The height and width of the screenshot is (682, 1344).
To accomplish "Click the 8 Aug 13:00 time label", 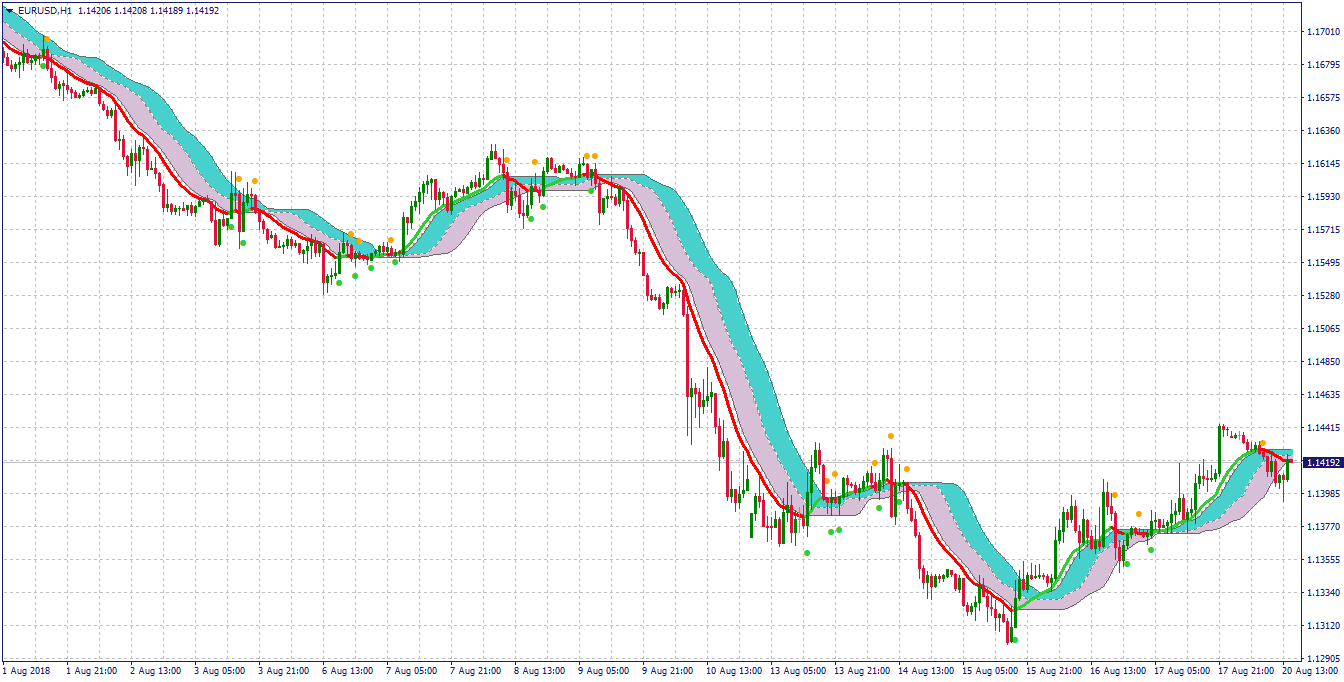I will [x=539, y=671].
